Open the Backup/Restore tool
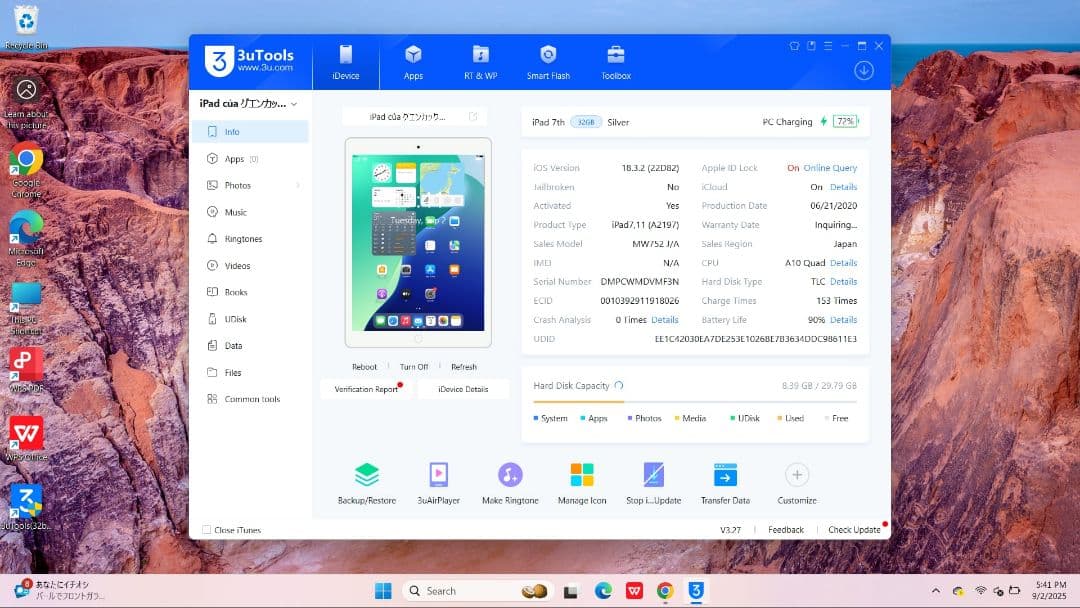This screenshot has width=1080, height=608. 367,482
